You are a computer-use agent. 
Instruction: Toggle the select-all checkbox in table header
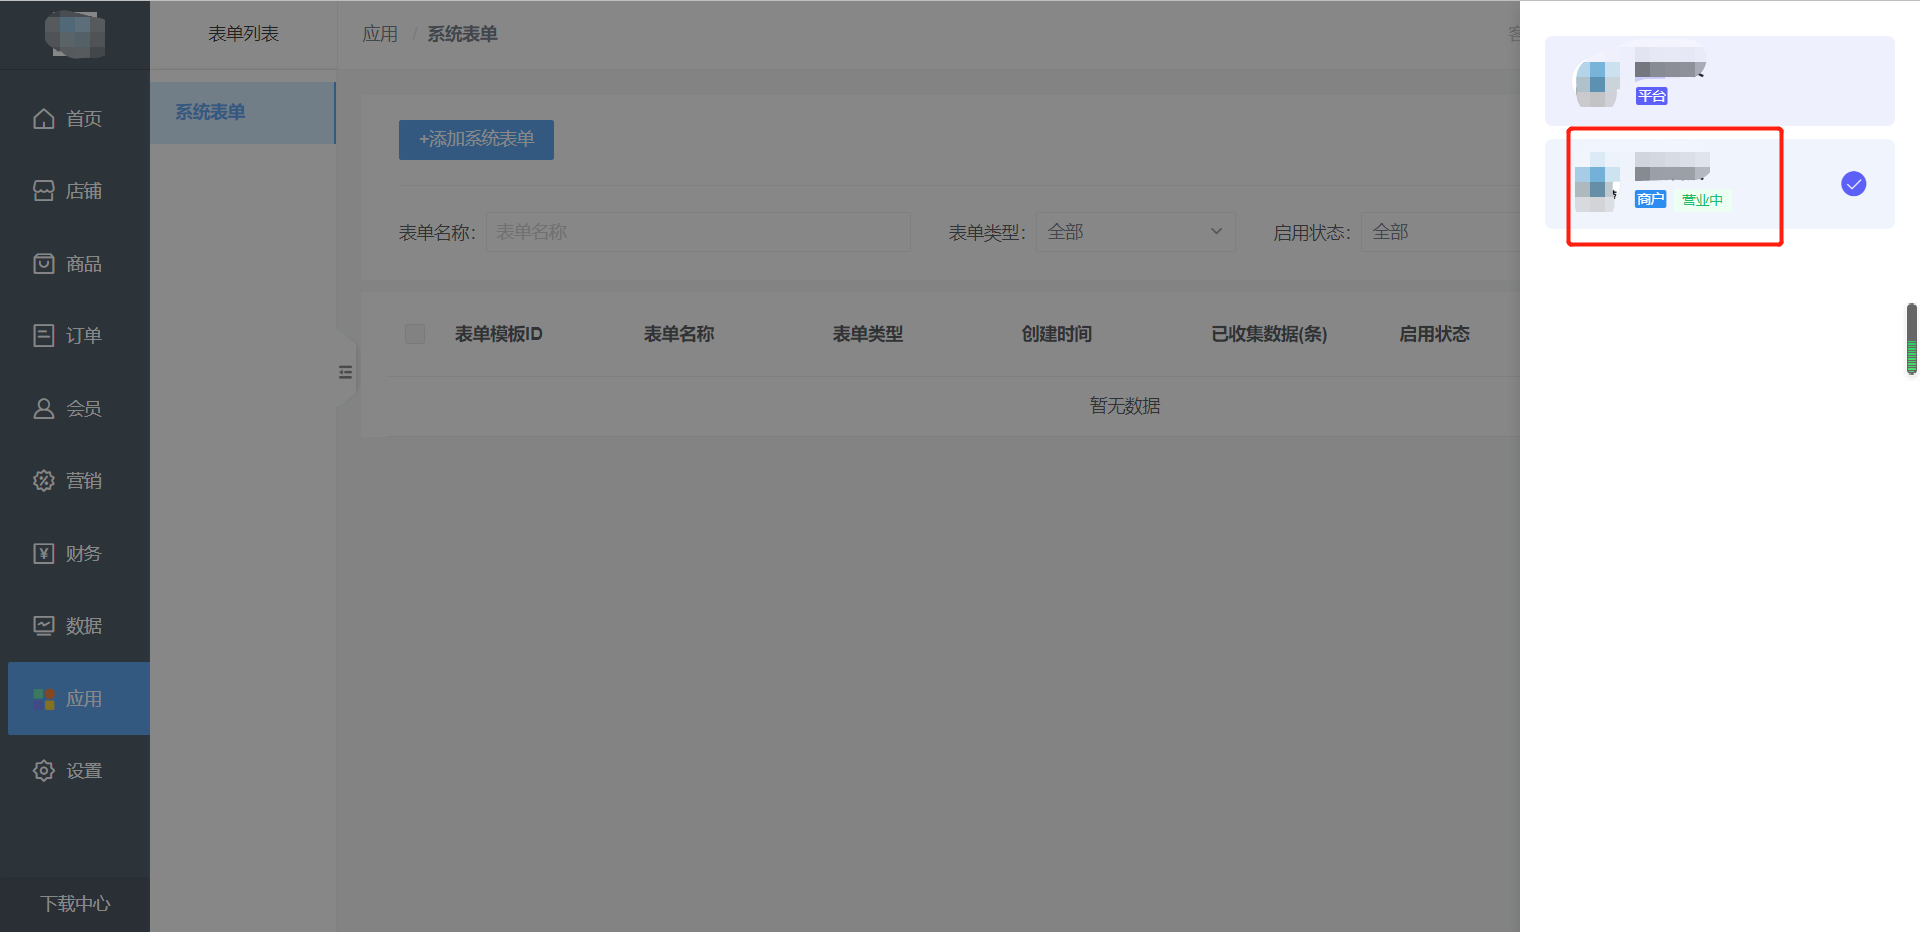point(415,334)
